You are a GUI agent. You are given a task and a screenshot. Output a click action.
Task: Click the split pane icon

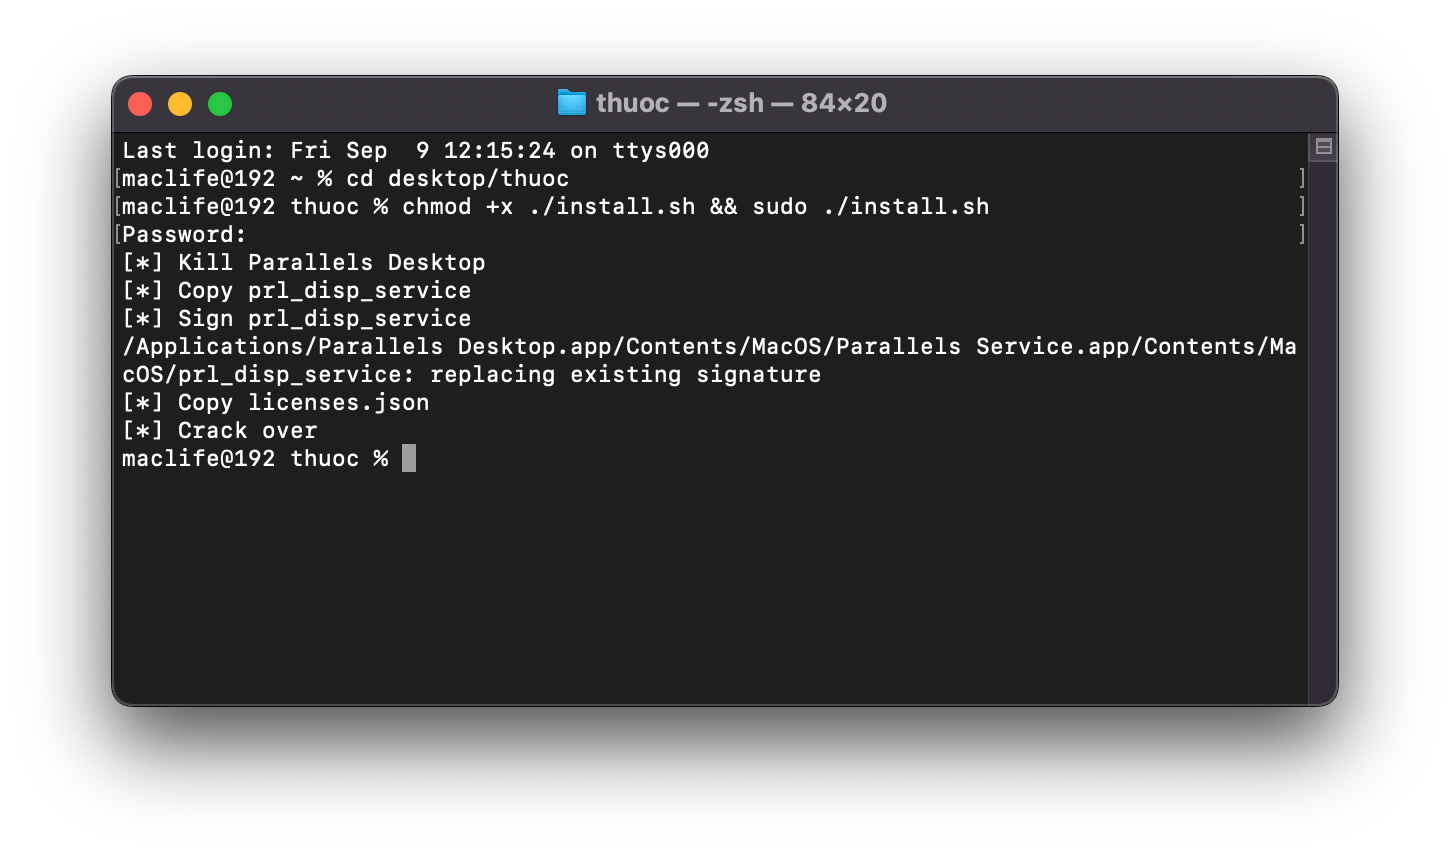click(1323, 147)
